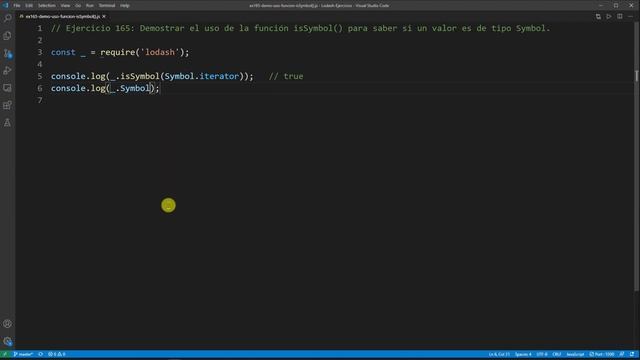Split the editor to the right

[x=620, y=16]
